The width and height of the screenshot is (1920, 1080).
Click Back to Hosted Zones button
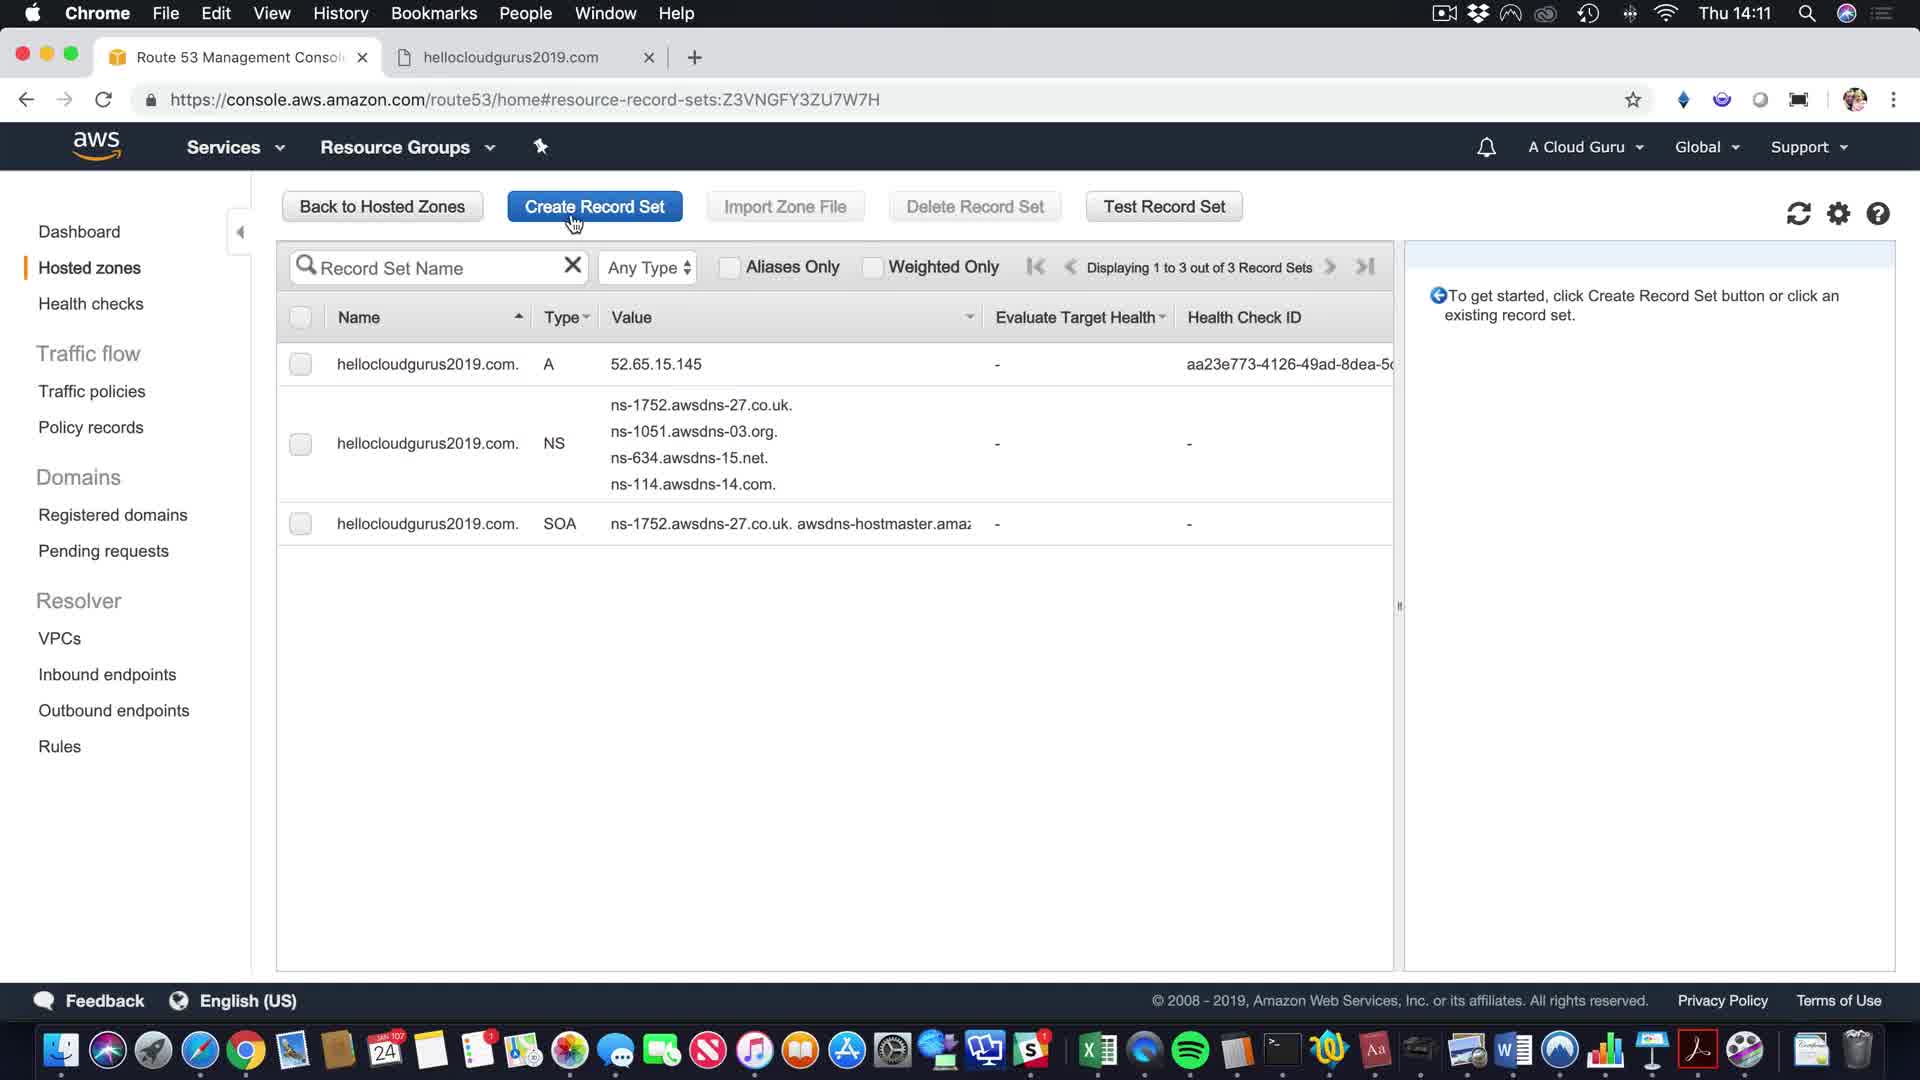(x=382, y=207)
